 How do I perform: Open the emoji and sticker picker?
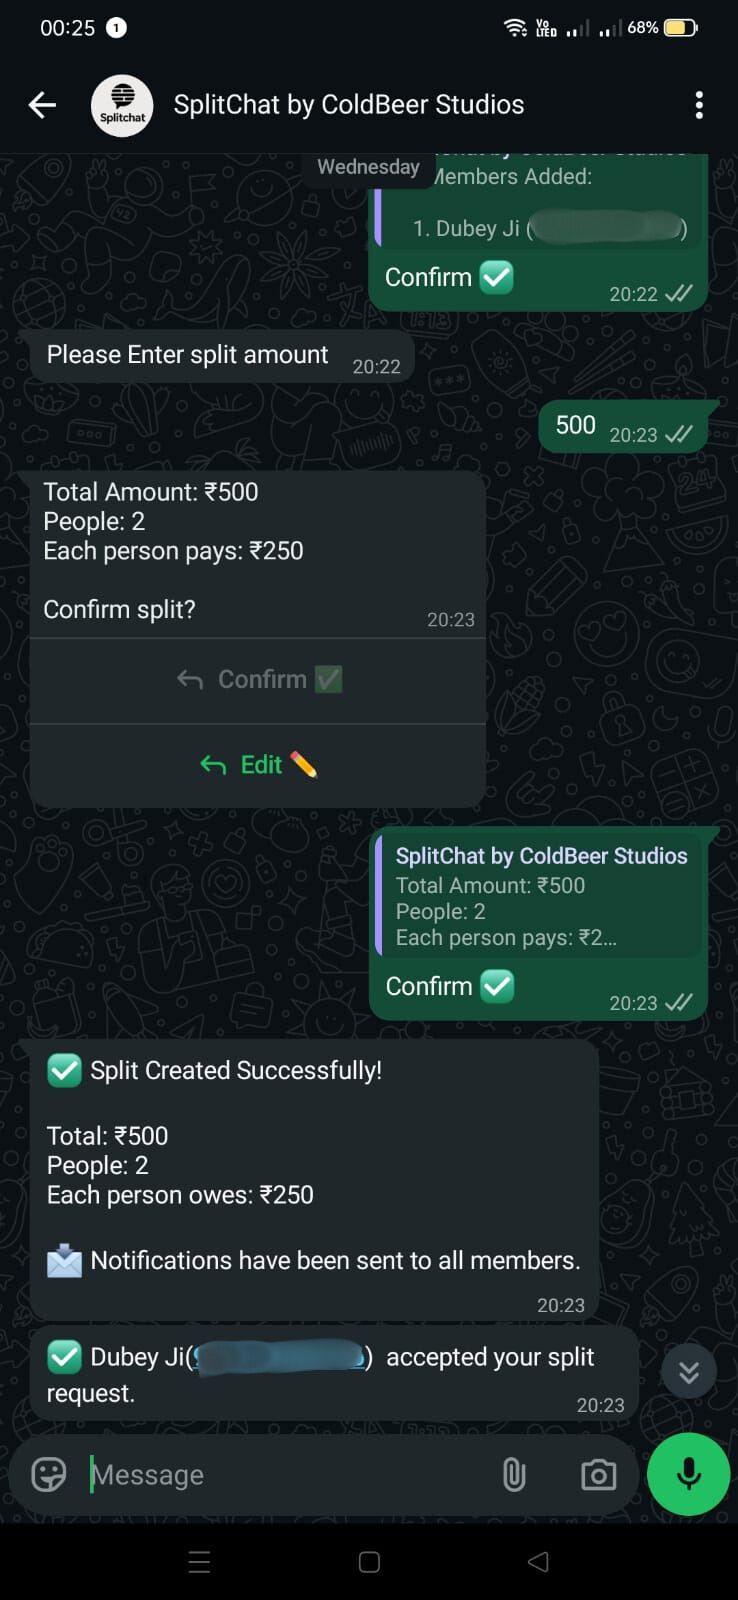coord(47,1474)
